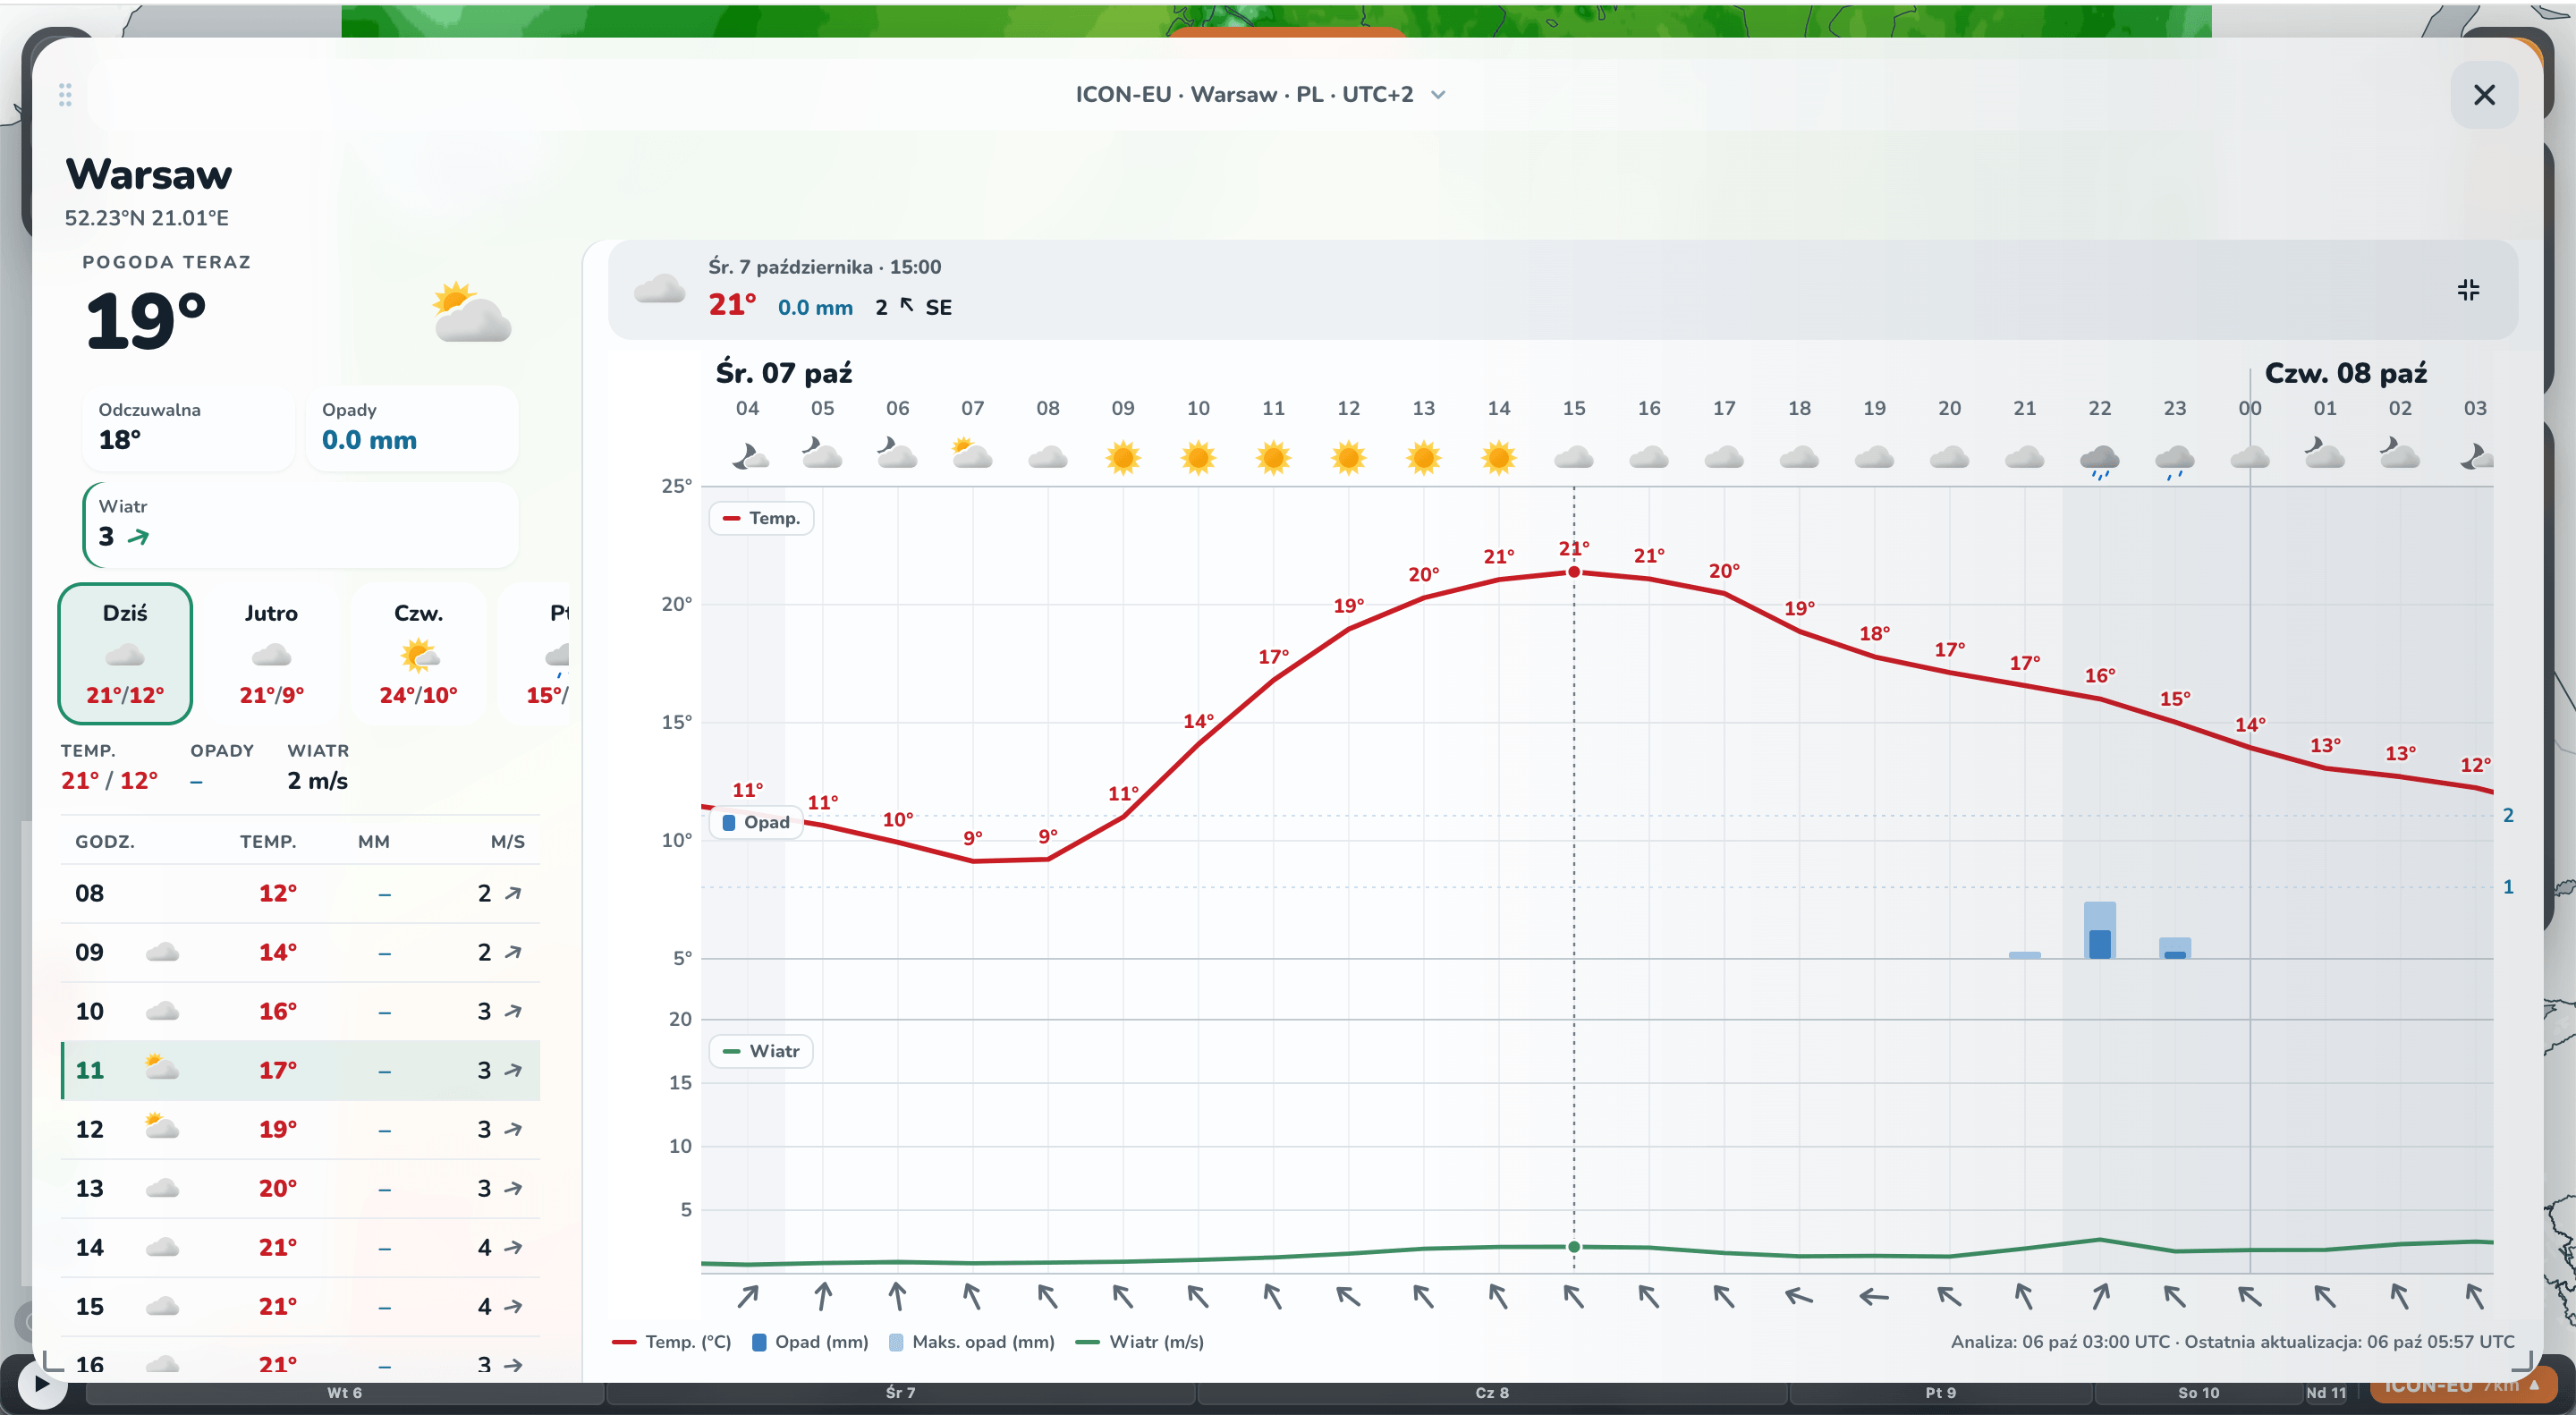The image size is (2576, 1415).
Task: Click the light rain icon at hour 23
Action: pyautogui.click(x=2175, y=461)
